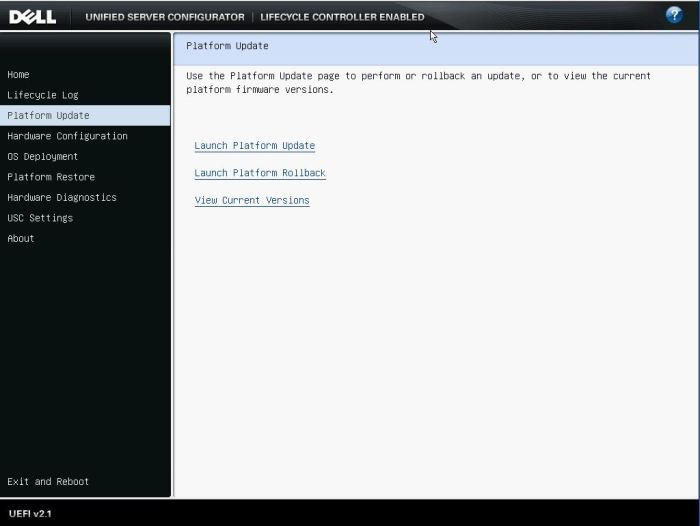Choose Platform Restore in the sidebar
This screenshot has height=526, width=700.
(x=51, y=177)
